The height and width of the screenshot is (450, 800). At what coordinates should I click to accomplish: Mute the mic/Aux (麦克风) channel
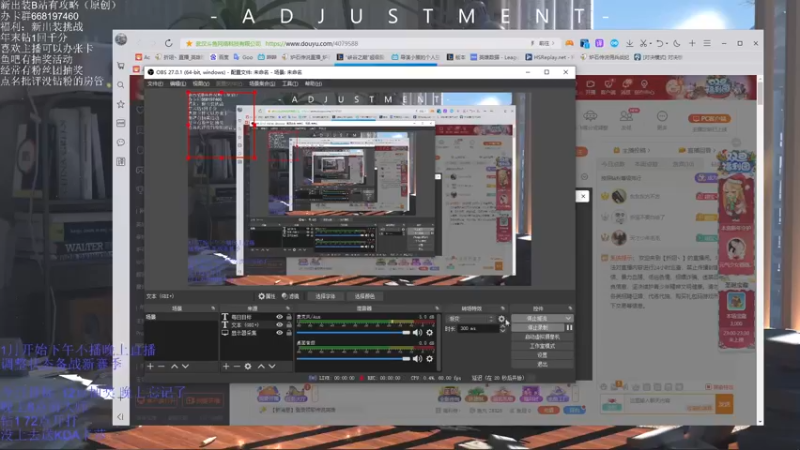tap(417, 333)
